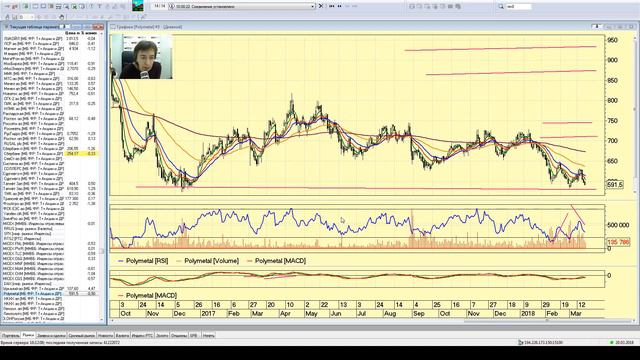The height and width of the screenshot is (360, 640).
Task: Click the Polymetal [RSI] legend entry
Action: [x=143, y=261]
